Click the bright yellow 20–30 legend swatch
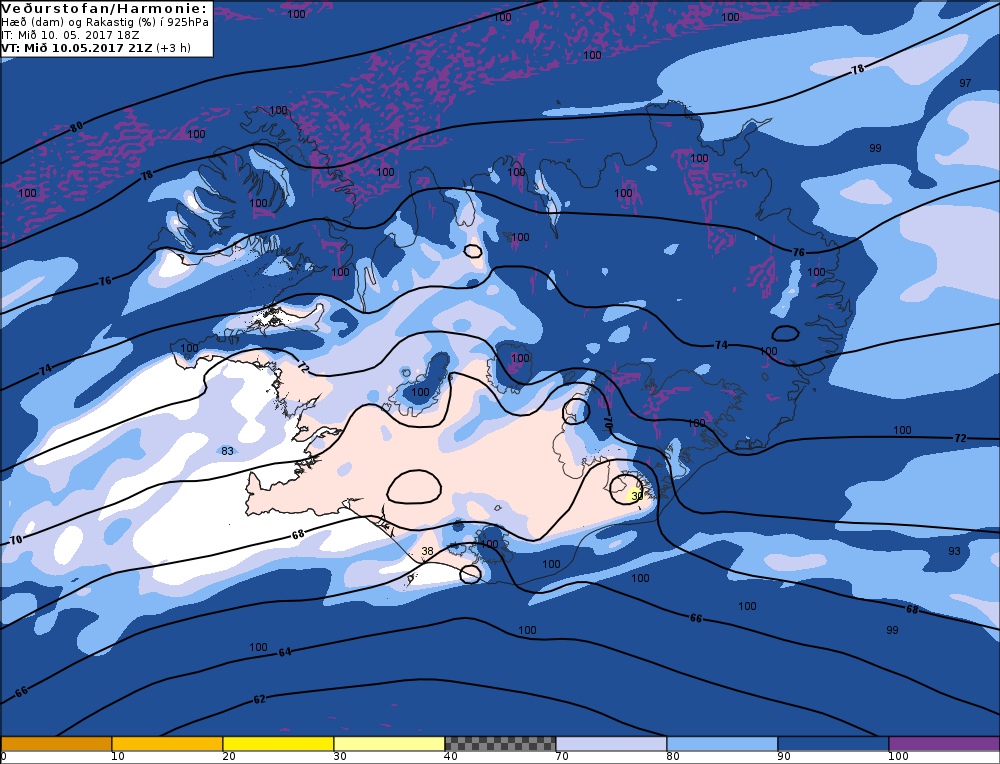1000x764 pixels. pos(278,744)
